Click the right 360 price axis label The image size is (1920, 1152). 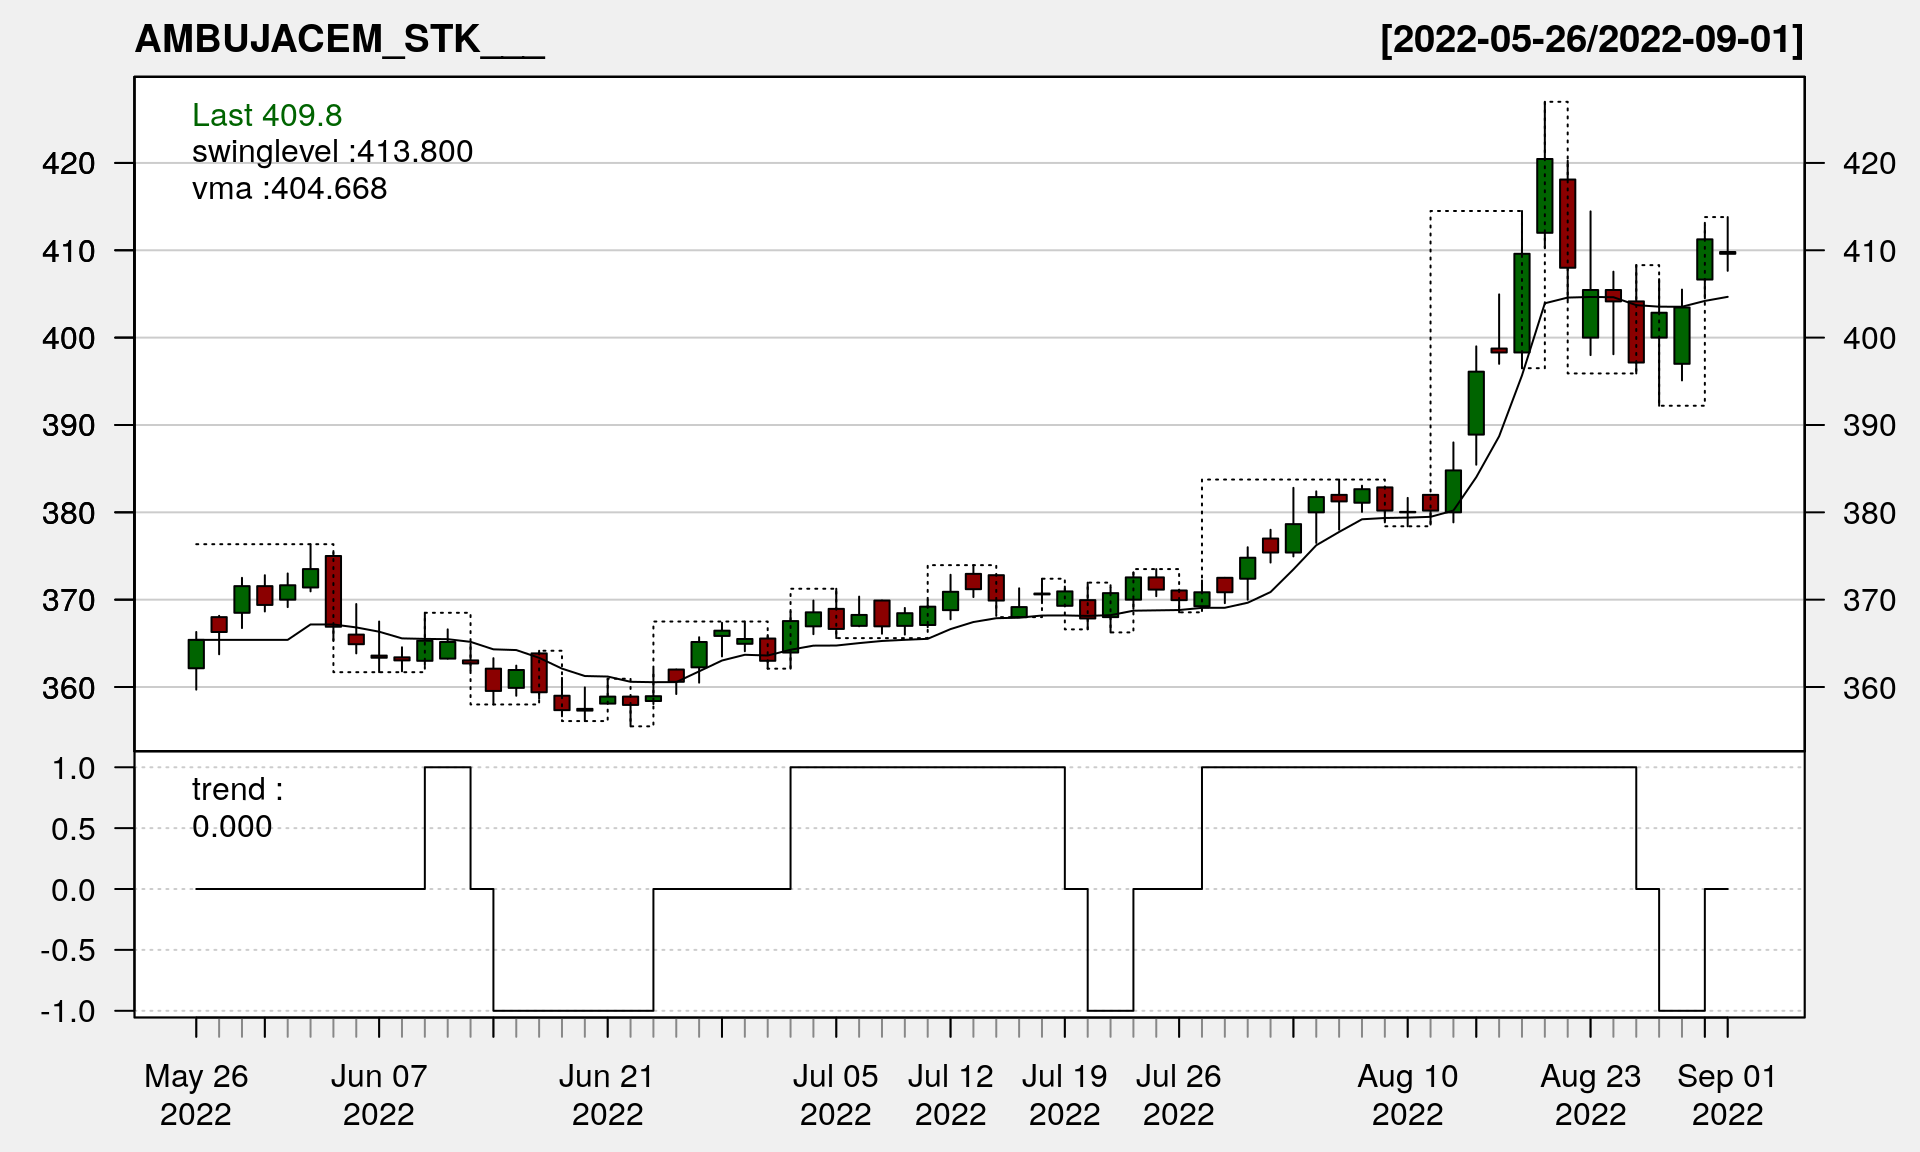point(1869,688)
